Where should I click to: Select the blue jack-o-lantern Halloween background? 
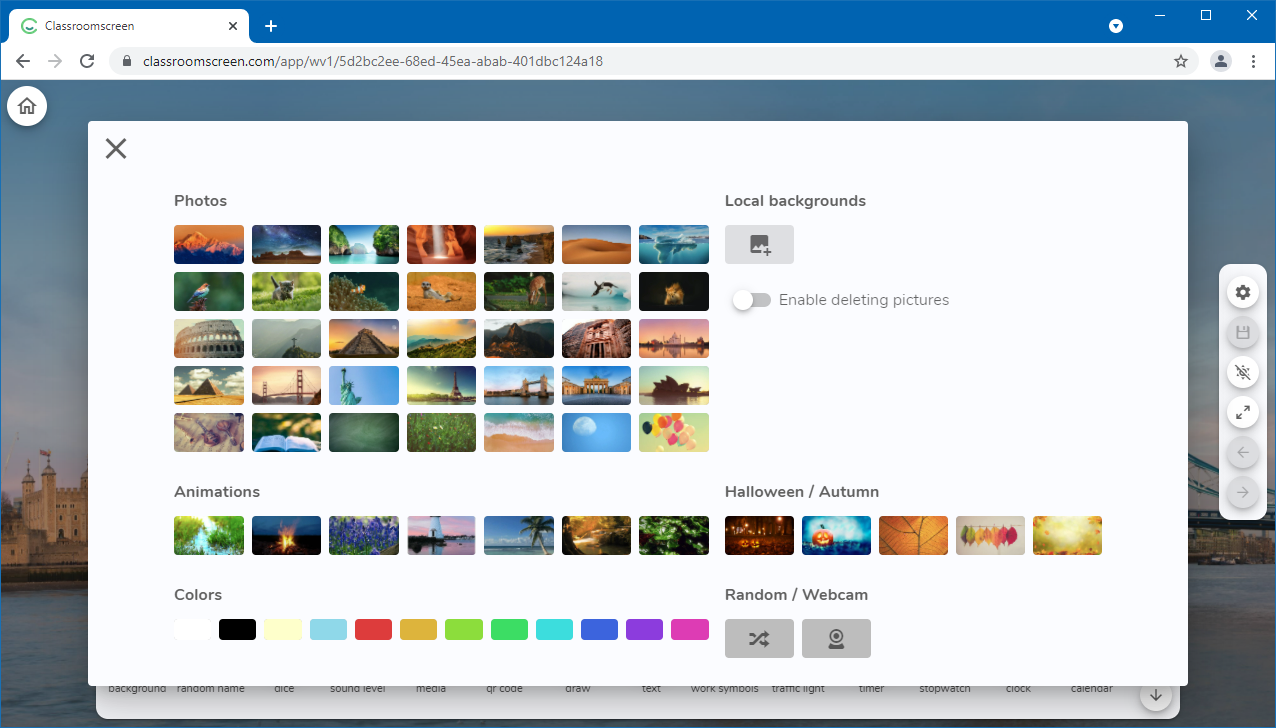(836, 536)
